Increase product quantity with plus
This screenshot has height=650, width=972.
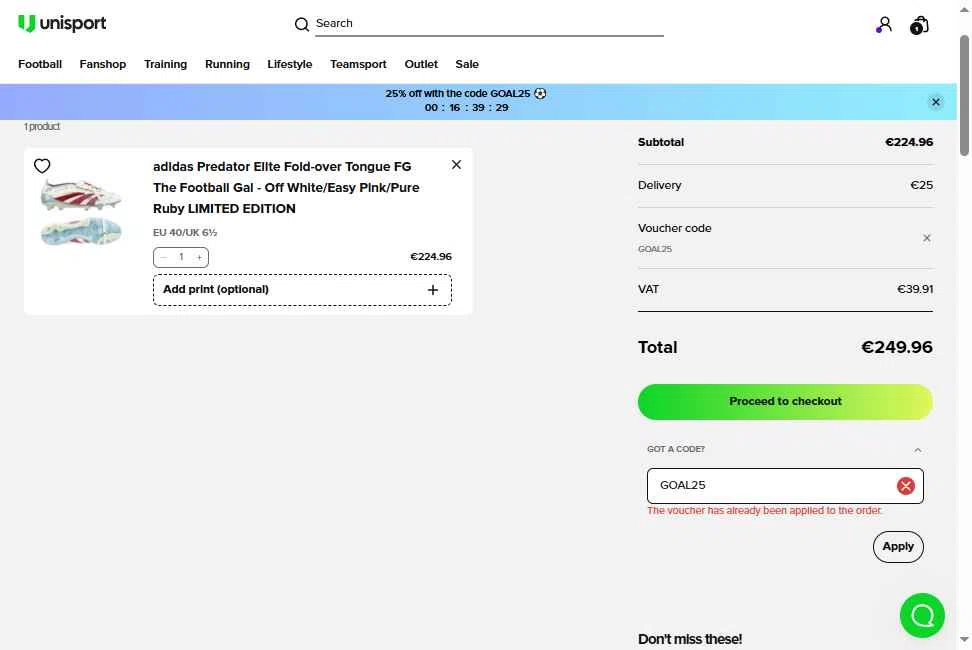[x=199, y=257]
